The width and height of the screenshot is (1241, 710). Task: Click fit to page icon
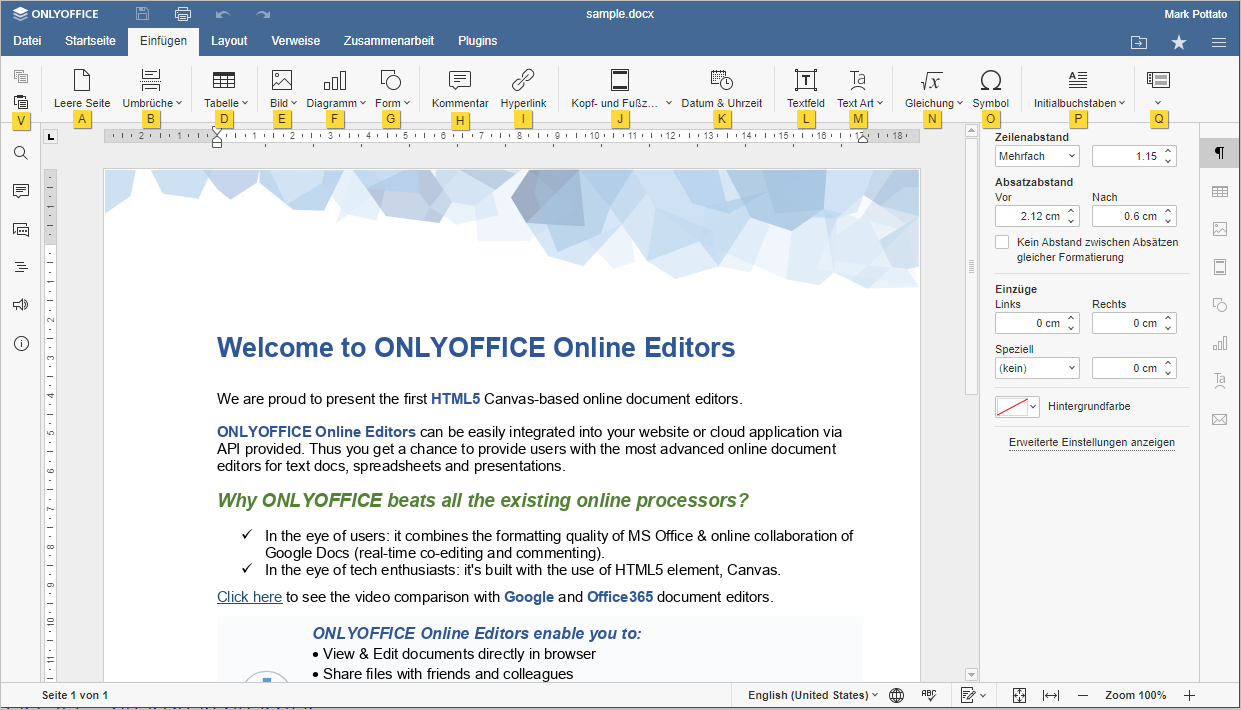(x=1020, y=695)
